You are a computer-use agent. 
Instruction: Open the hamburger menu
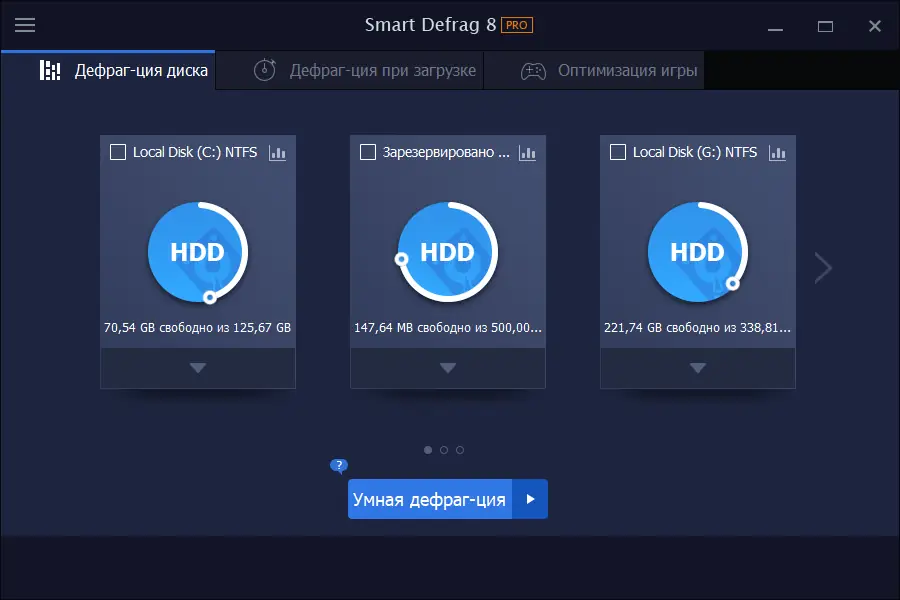tap(25, 25)
